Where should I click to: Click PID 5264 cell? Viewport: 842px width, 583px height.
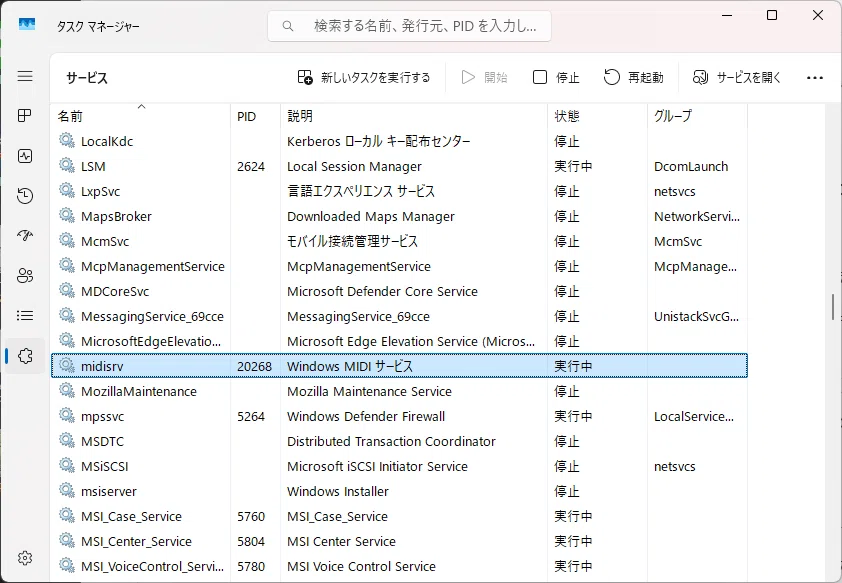click(x=251, y=417)
